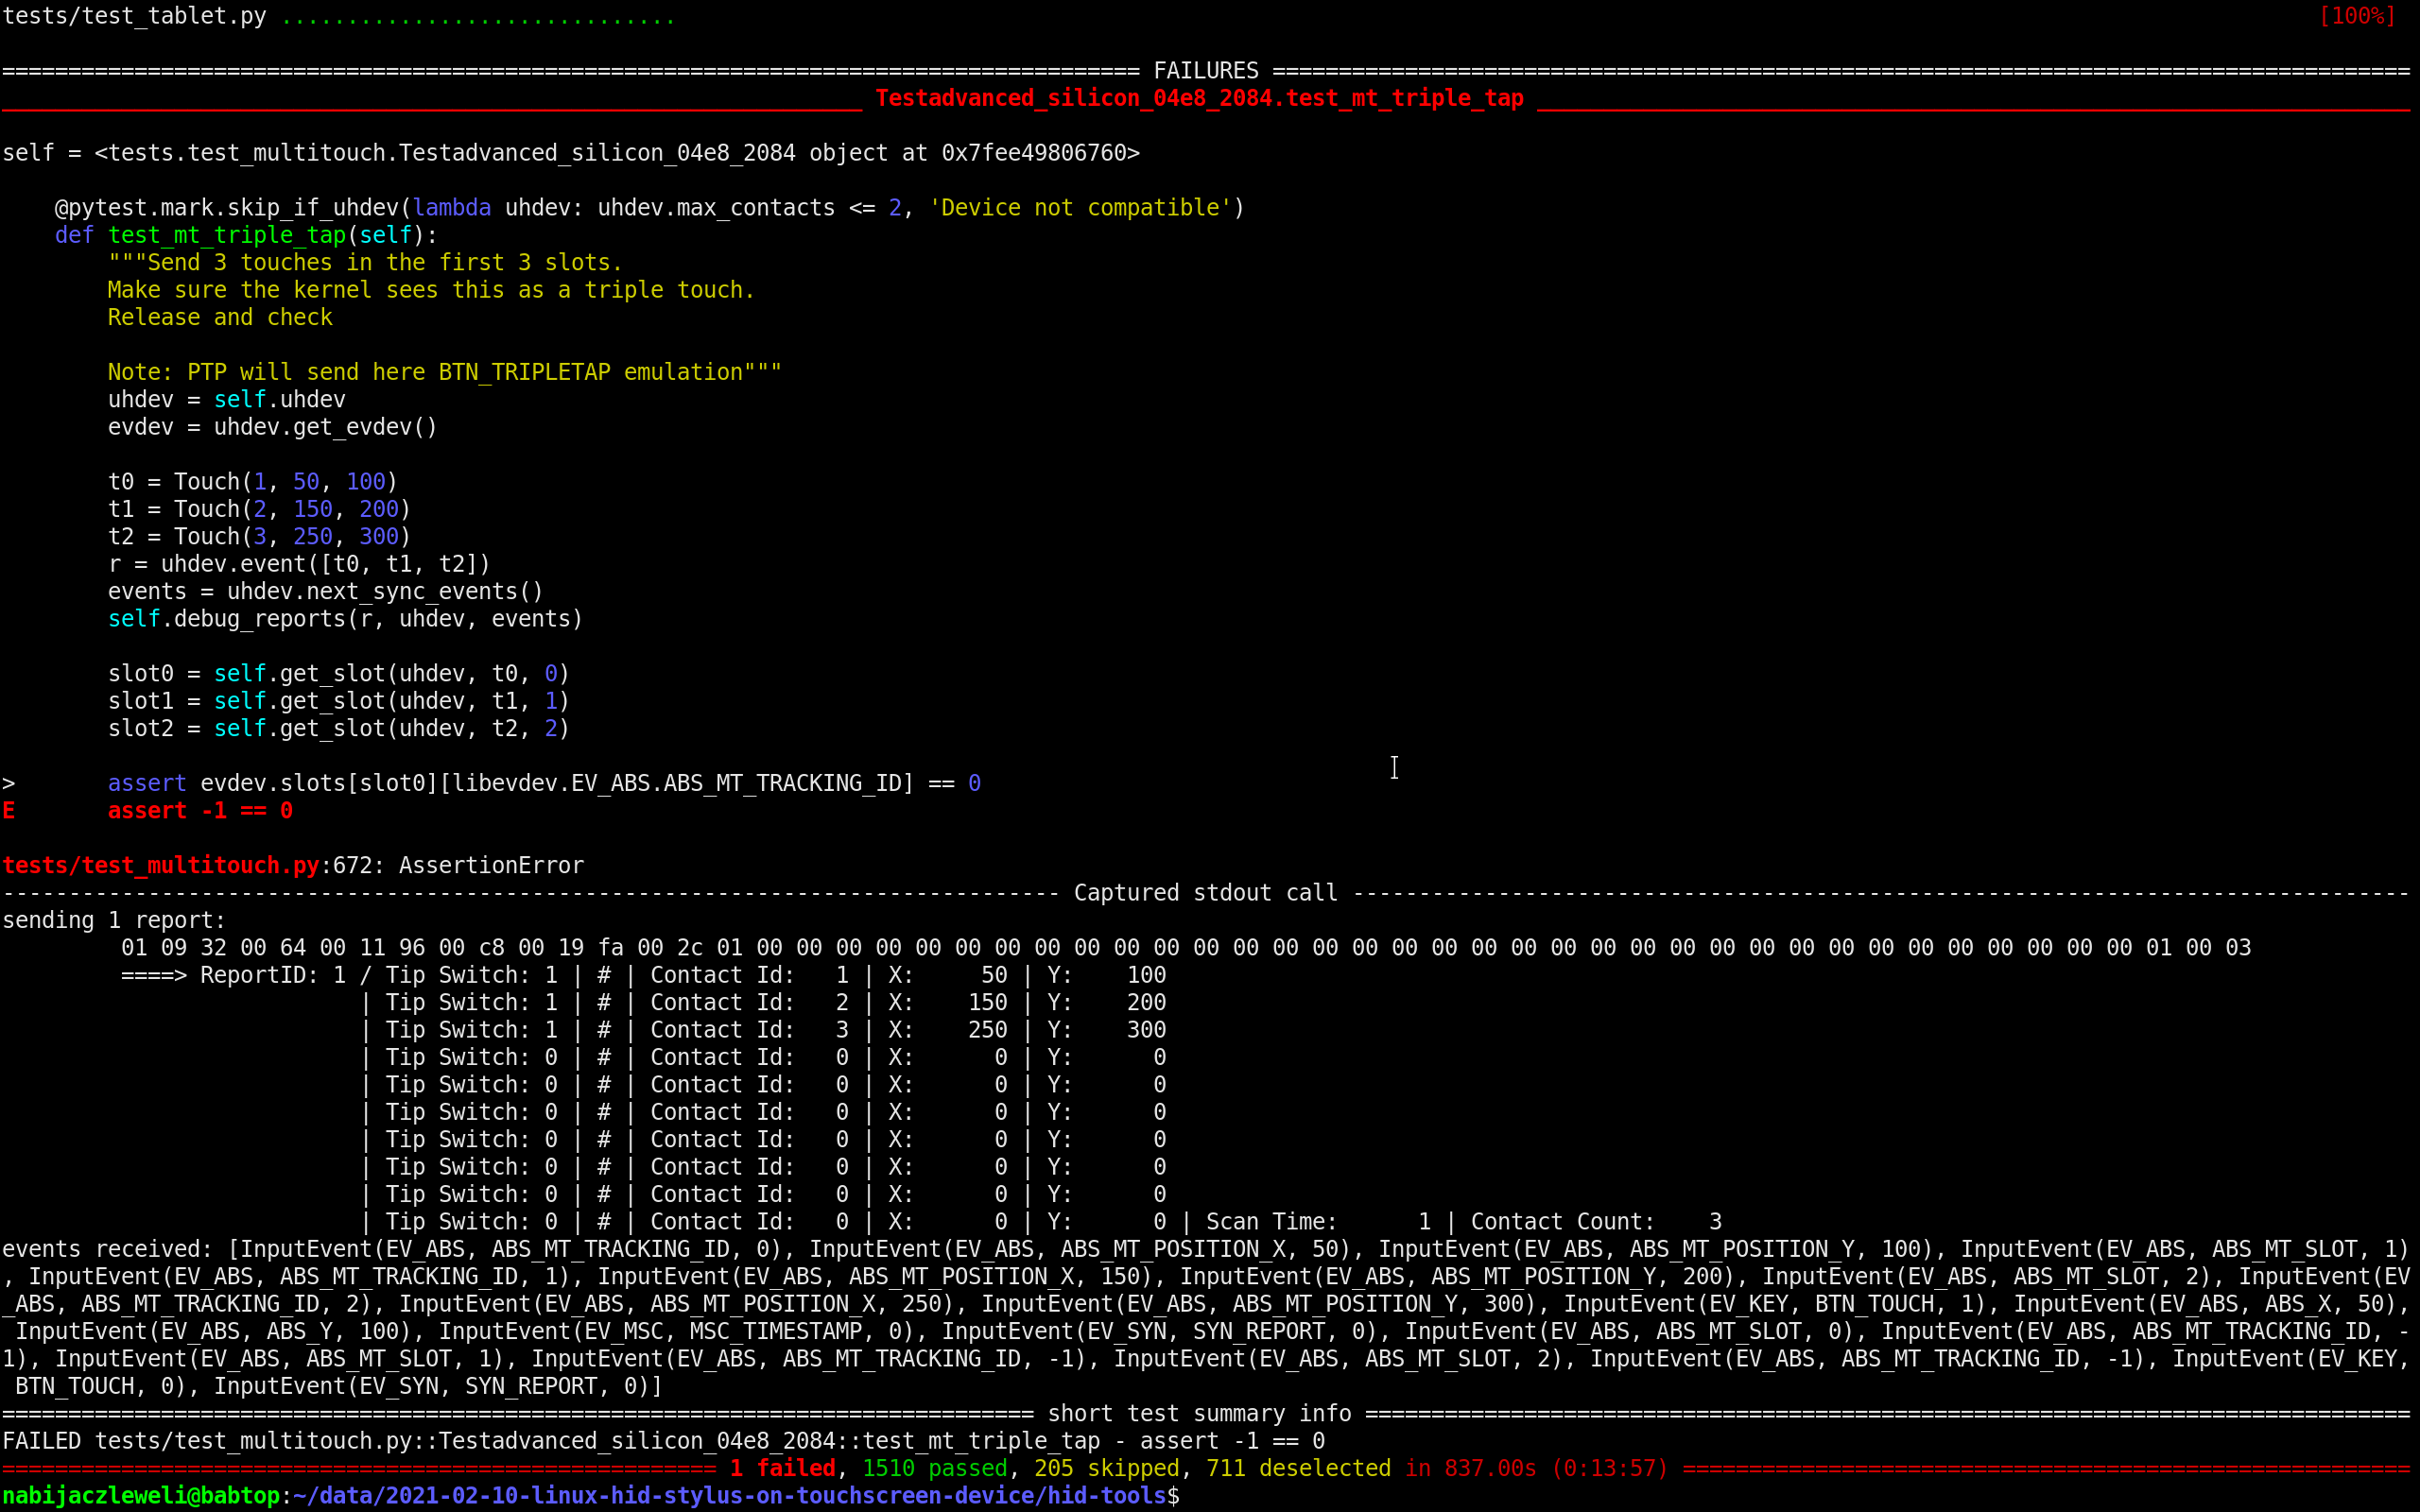The height and width of the screenshot is (1512, 2420).
Task: Click the 'sending 1 report:' line
Action: click(114, 920)
